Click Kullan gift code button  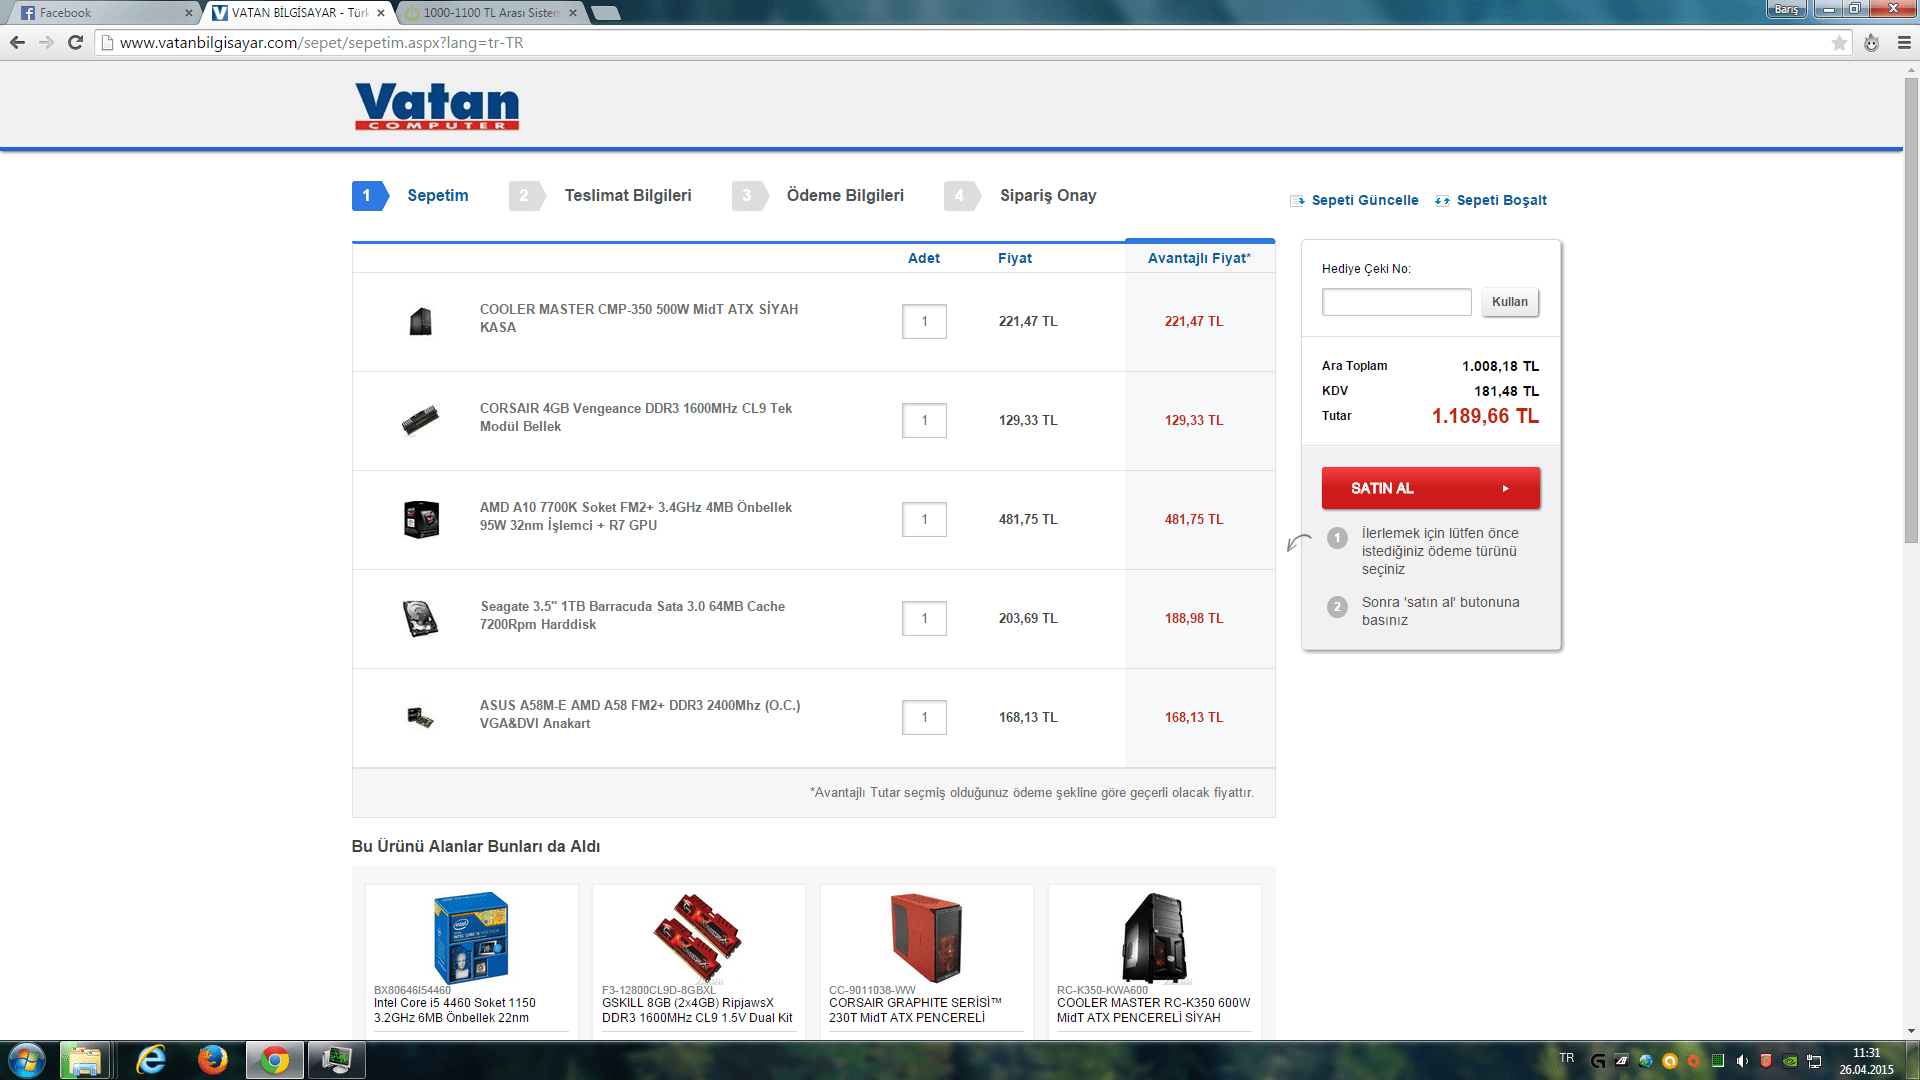pyautogui.click(x=1509, y=302)
